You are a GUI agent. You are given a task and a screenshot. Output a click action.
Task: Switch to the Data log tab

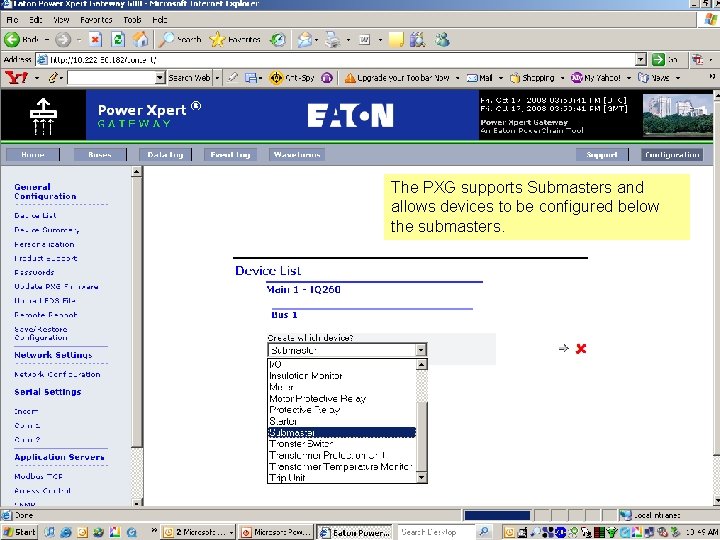click(x=165, y=155)
